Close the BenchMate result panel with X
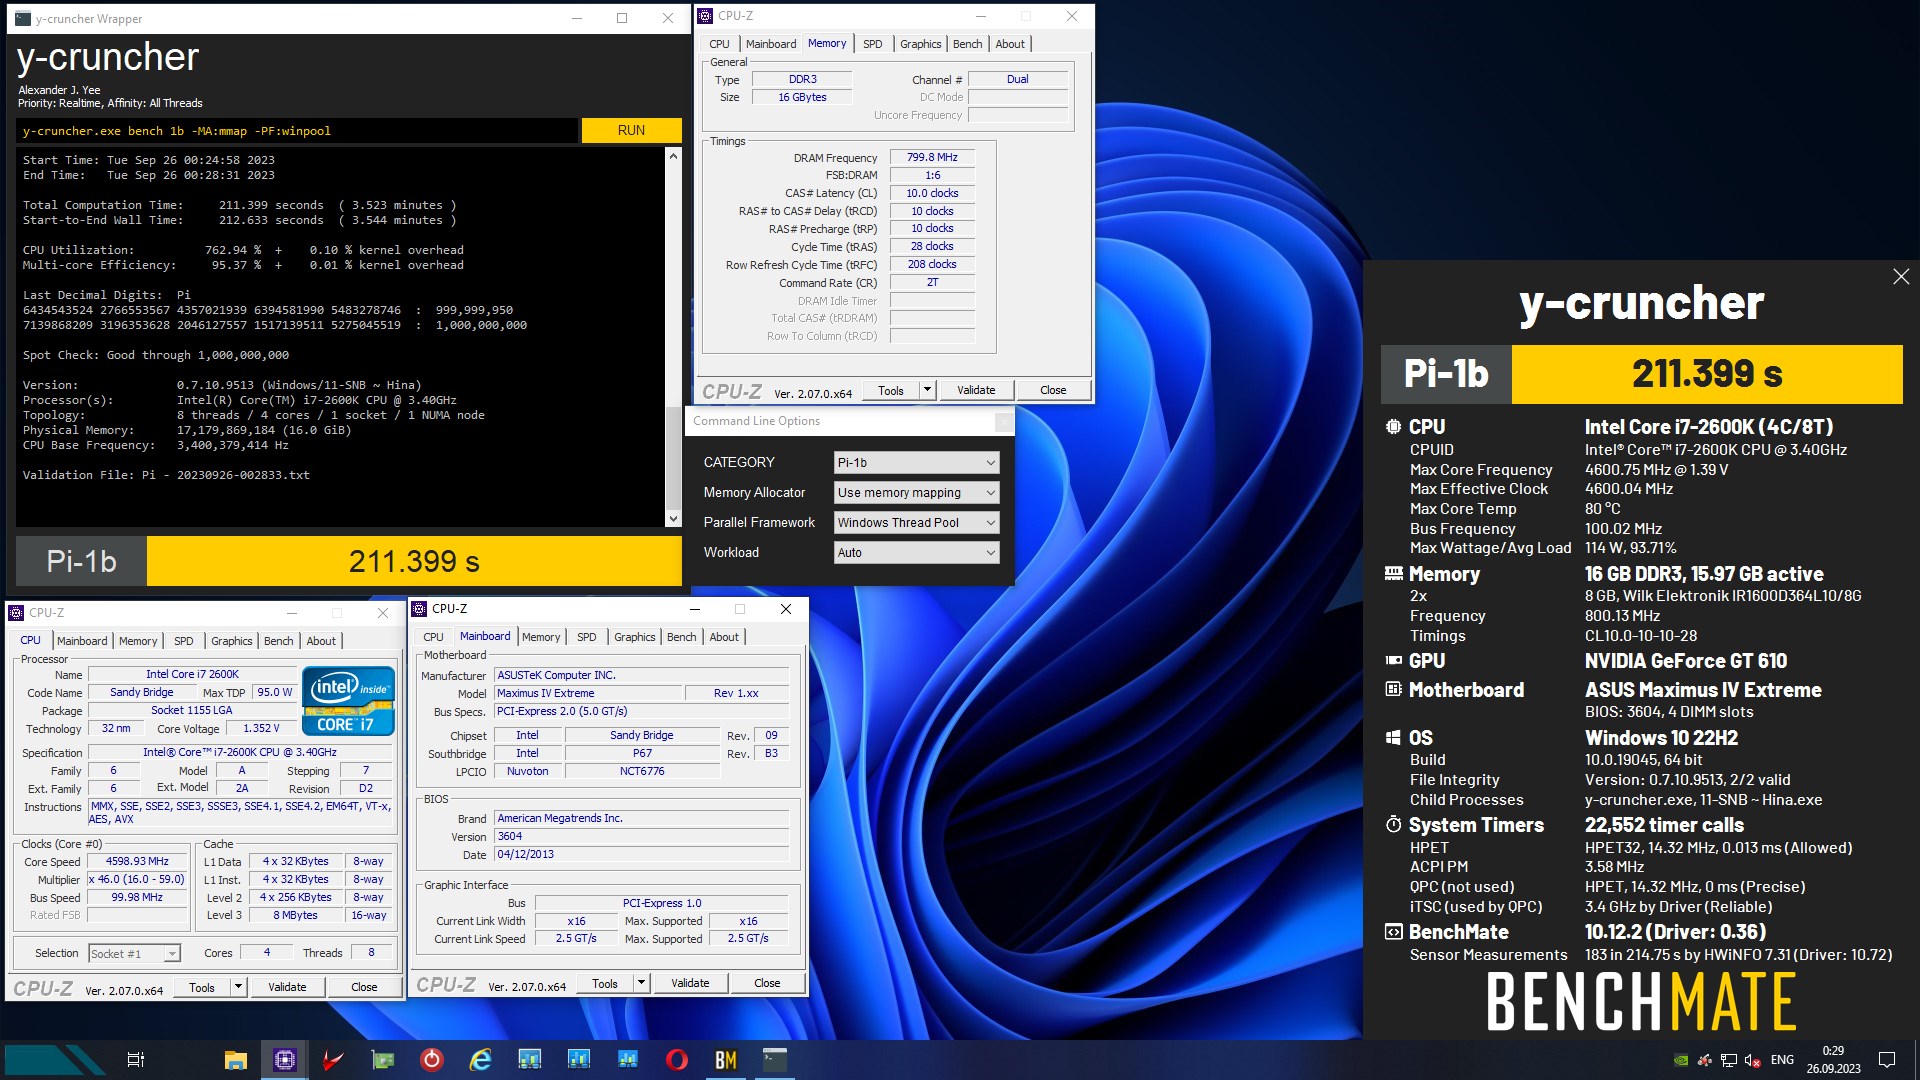Viewport: 1920px width, 1080px height. (1901, 277)
